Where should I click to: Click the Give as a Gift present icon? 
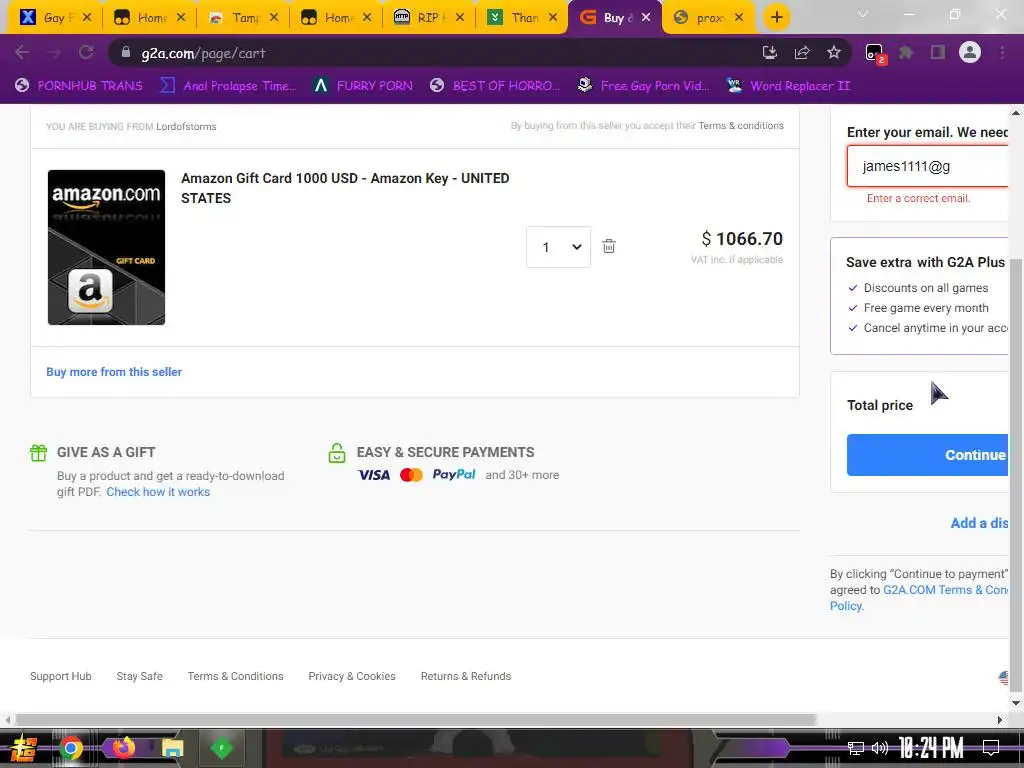(39, 453)
